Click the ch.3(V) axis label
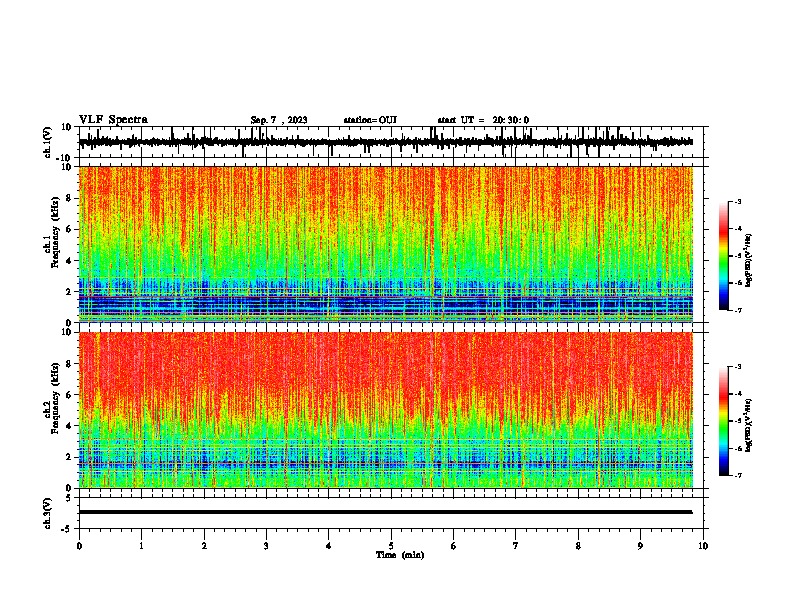The width and height of the screenshot is (792, 612). tap(48, 513)
